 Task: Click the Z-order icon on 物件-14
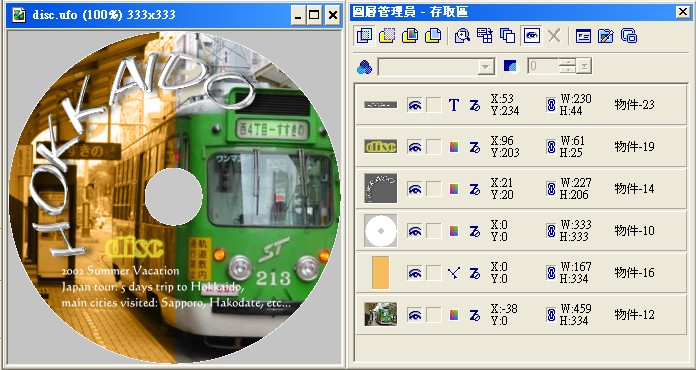pos(475,189)
